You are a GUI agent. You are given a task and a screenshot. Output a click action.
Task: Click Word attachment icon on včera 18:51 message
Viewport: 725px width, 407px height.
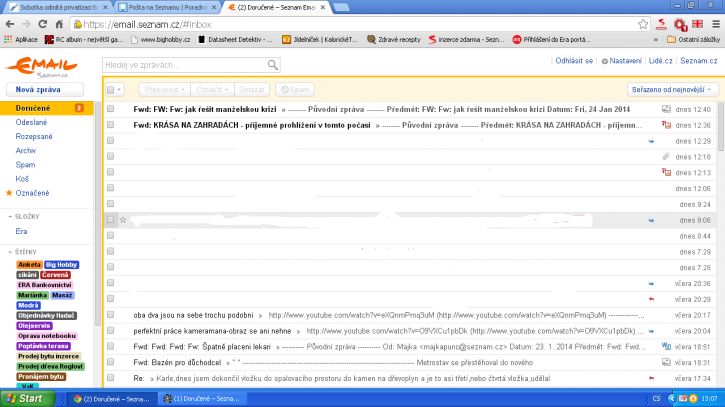pyautogui.click(x=666, y=346)
